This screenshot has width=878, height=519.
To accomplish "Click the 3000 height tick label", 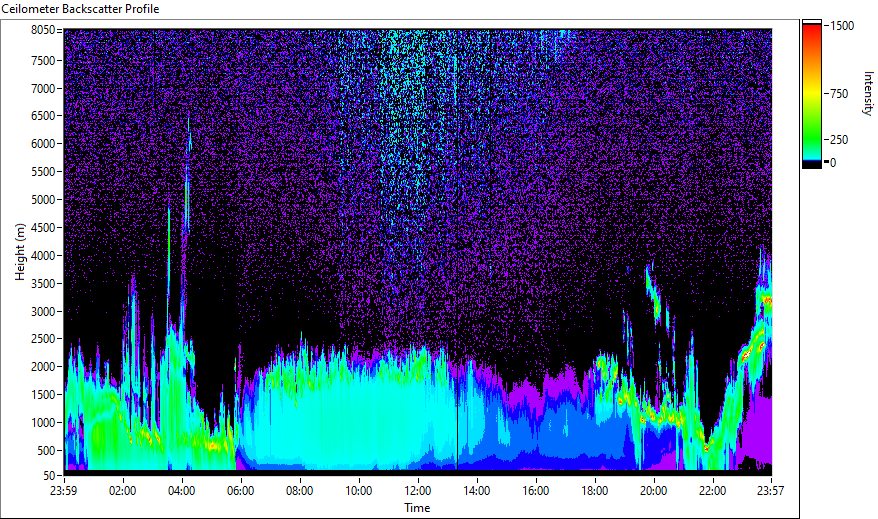I will point(43,311).
